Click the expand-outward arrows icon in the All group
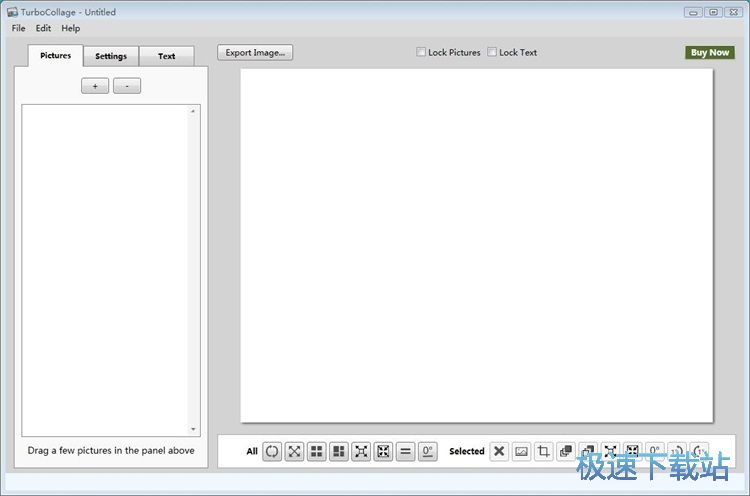This screenshot has width=750, height=496. point(361,451)
